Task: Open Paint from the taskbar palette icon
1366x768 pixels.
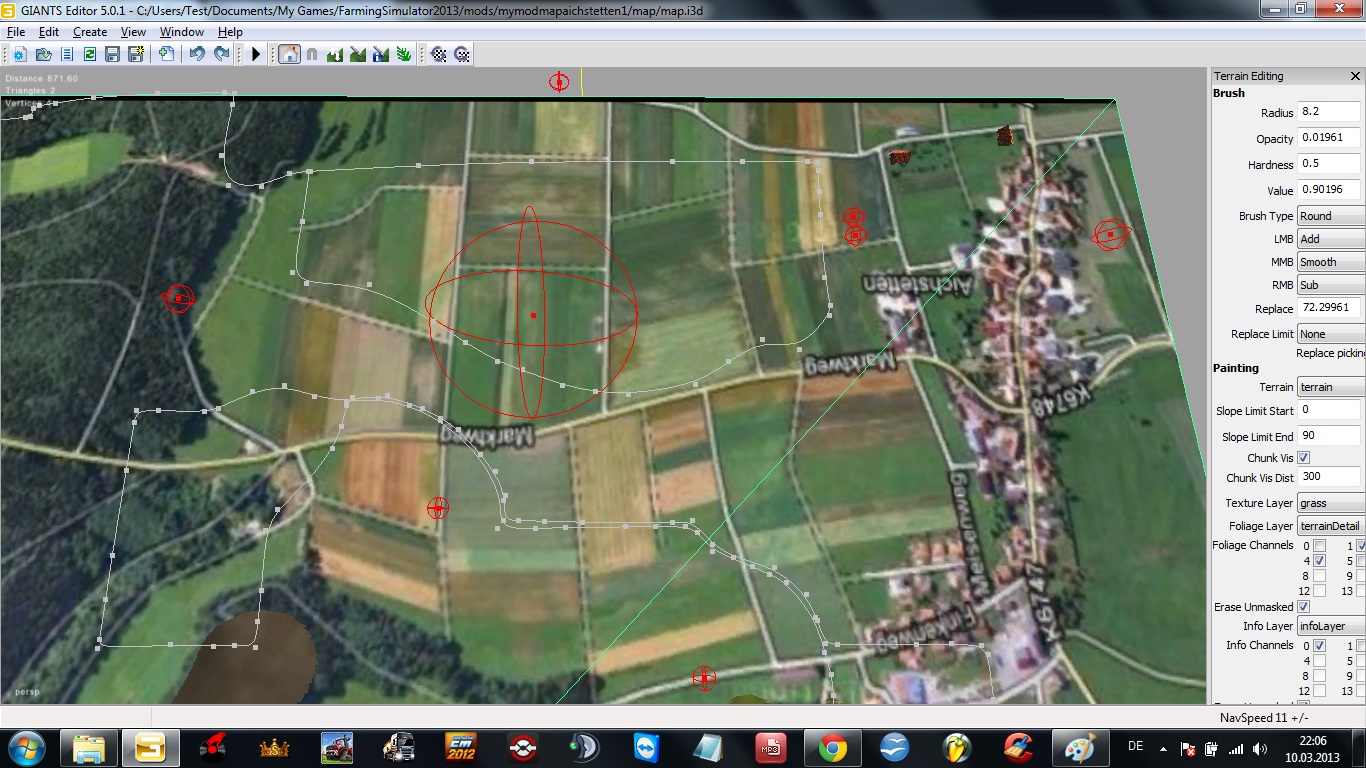Action: [1080, 748]
